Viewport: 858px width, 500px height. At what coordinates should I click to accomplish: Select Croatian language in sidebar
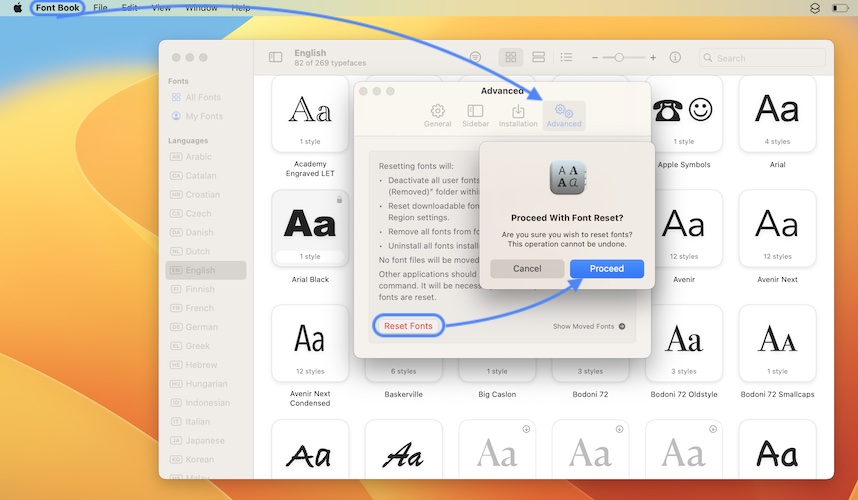tap(206, 194)
